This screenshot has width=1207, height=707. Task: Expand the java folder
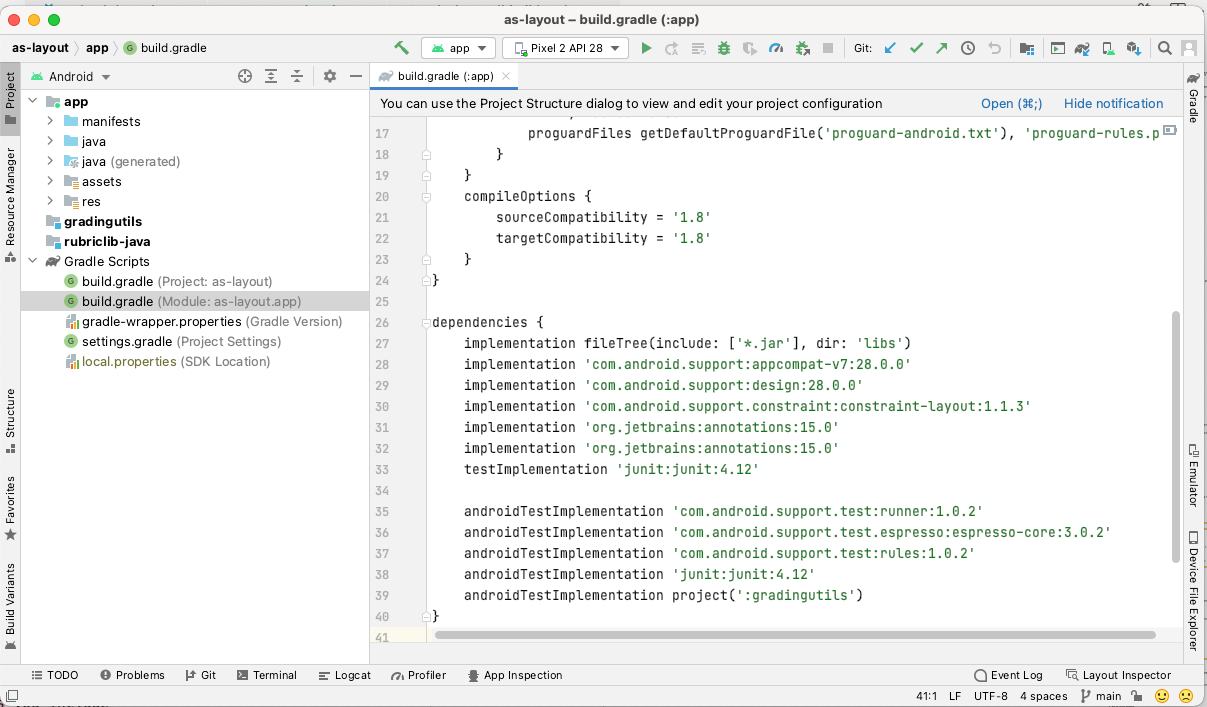point(51,141)
